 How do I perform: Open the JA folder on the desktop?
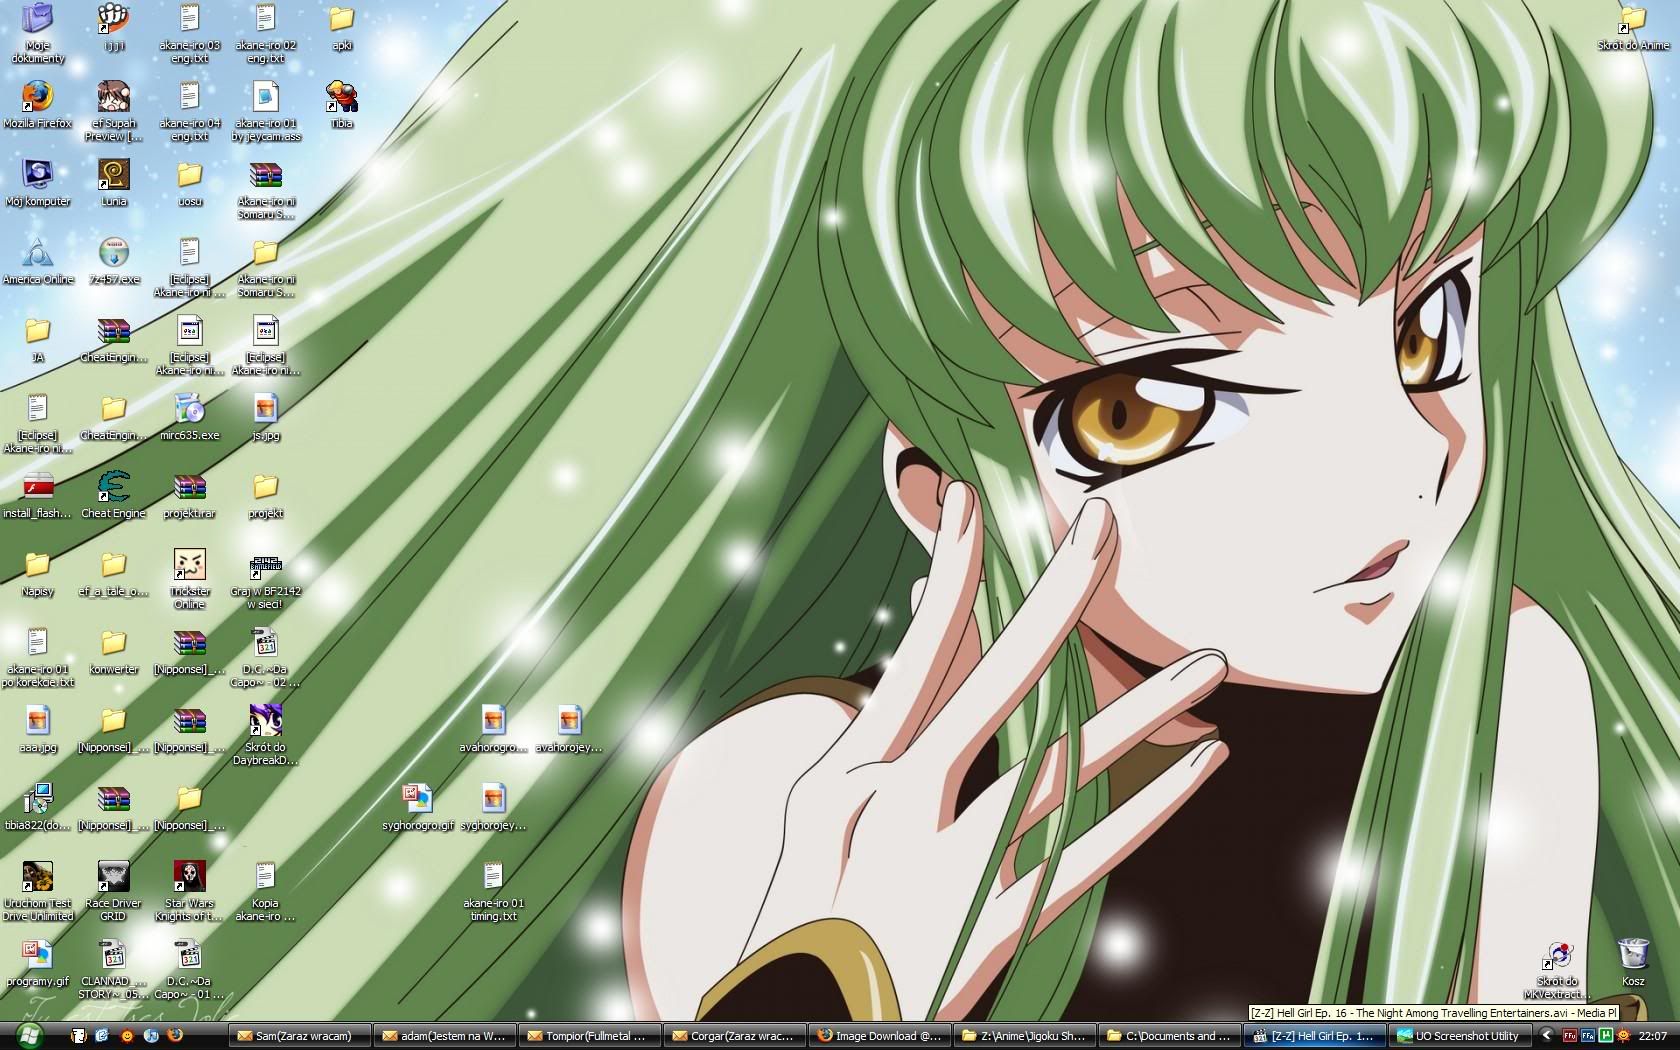pyautogui.click(x=37, y=339)
